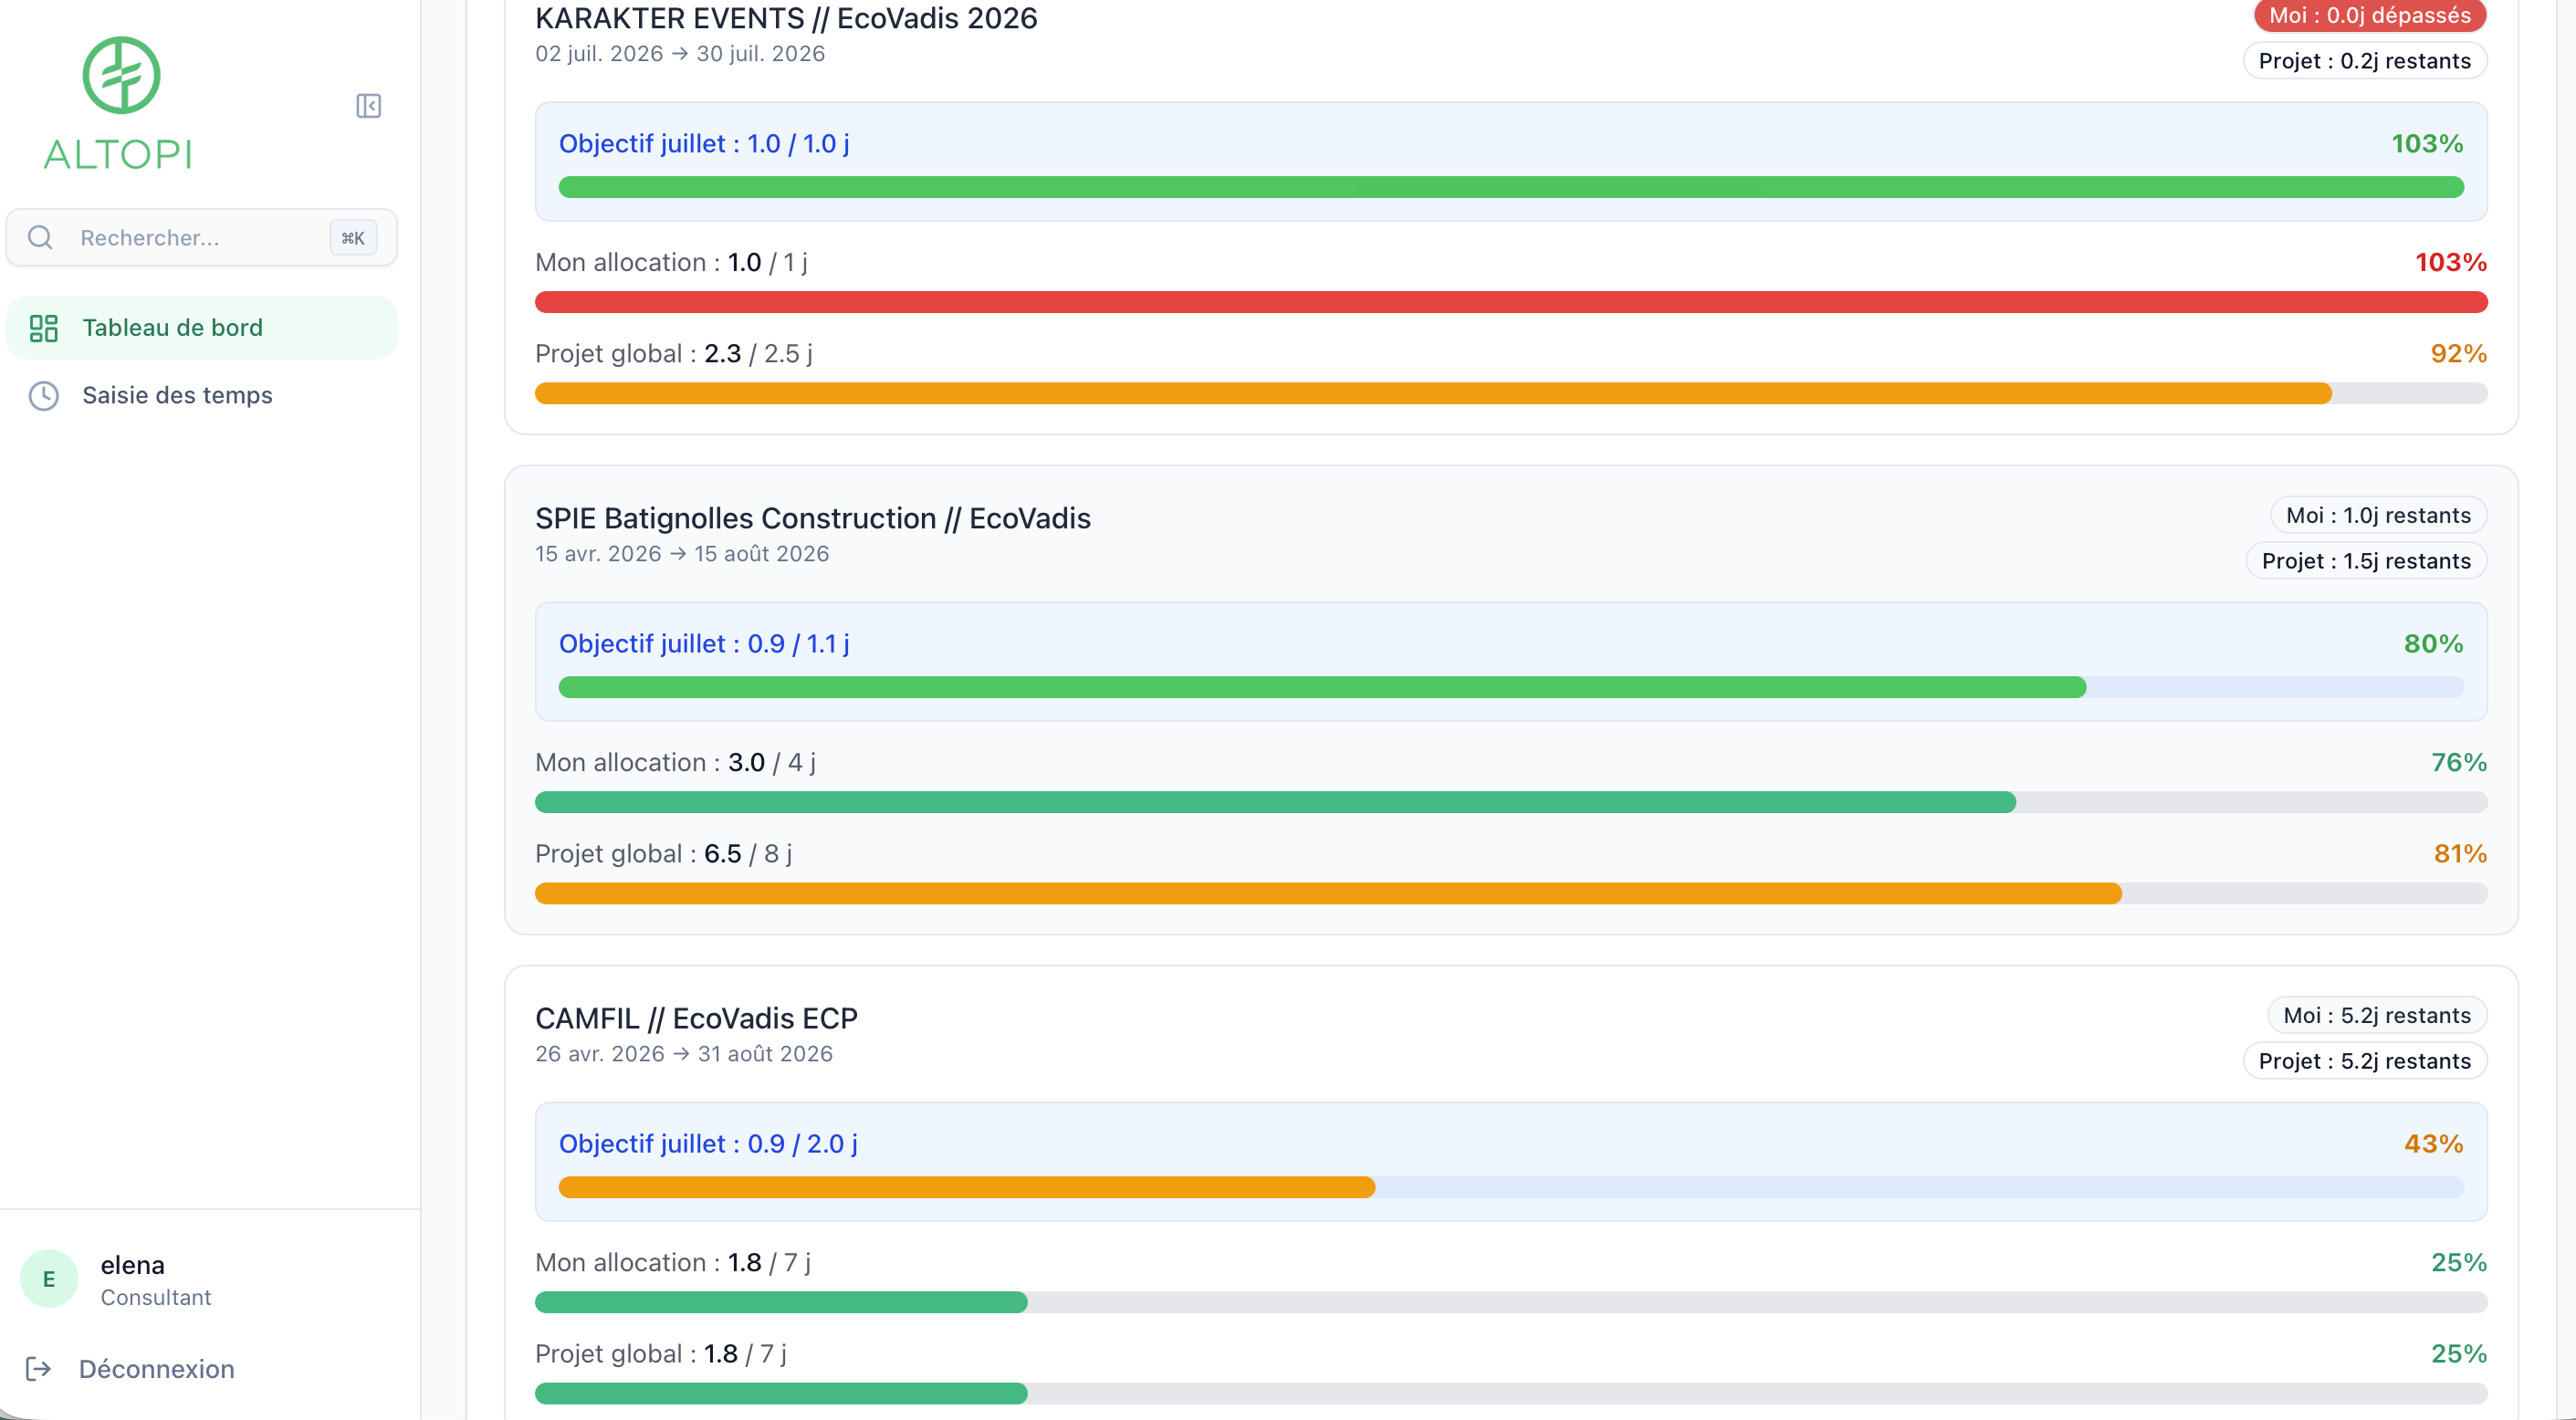The image size is (2576, 1420).
Task: Click the 80% objective percentage
Action: 2434,644
